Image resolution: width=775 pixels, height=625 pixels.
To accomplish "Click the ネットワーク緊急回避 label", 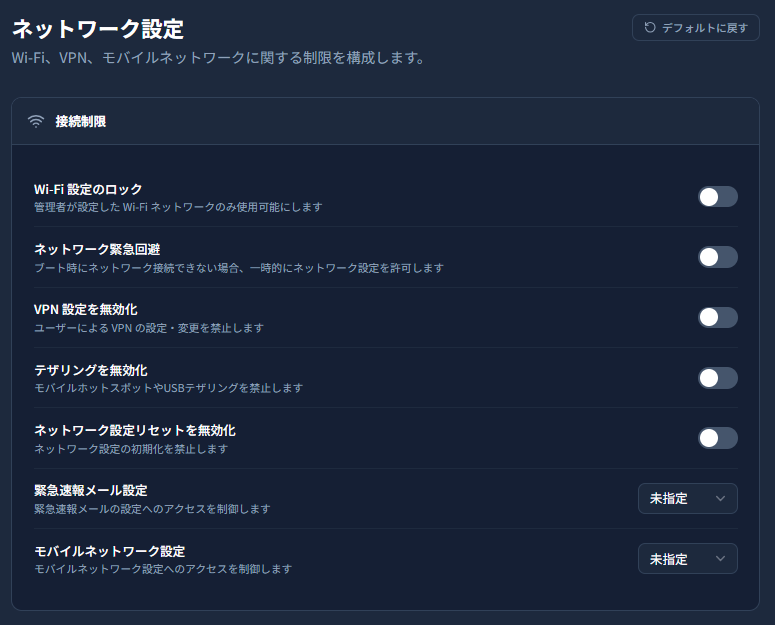I will click(97, 250).
